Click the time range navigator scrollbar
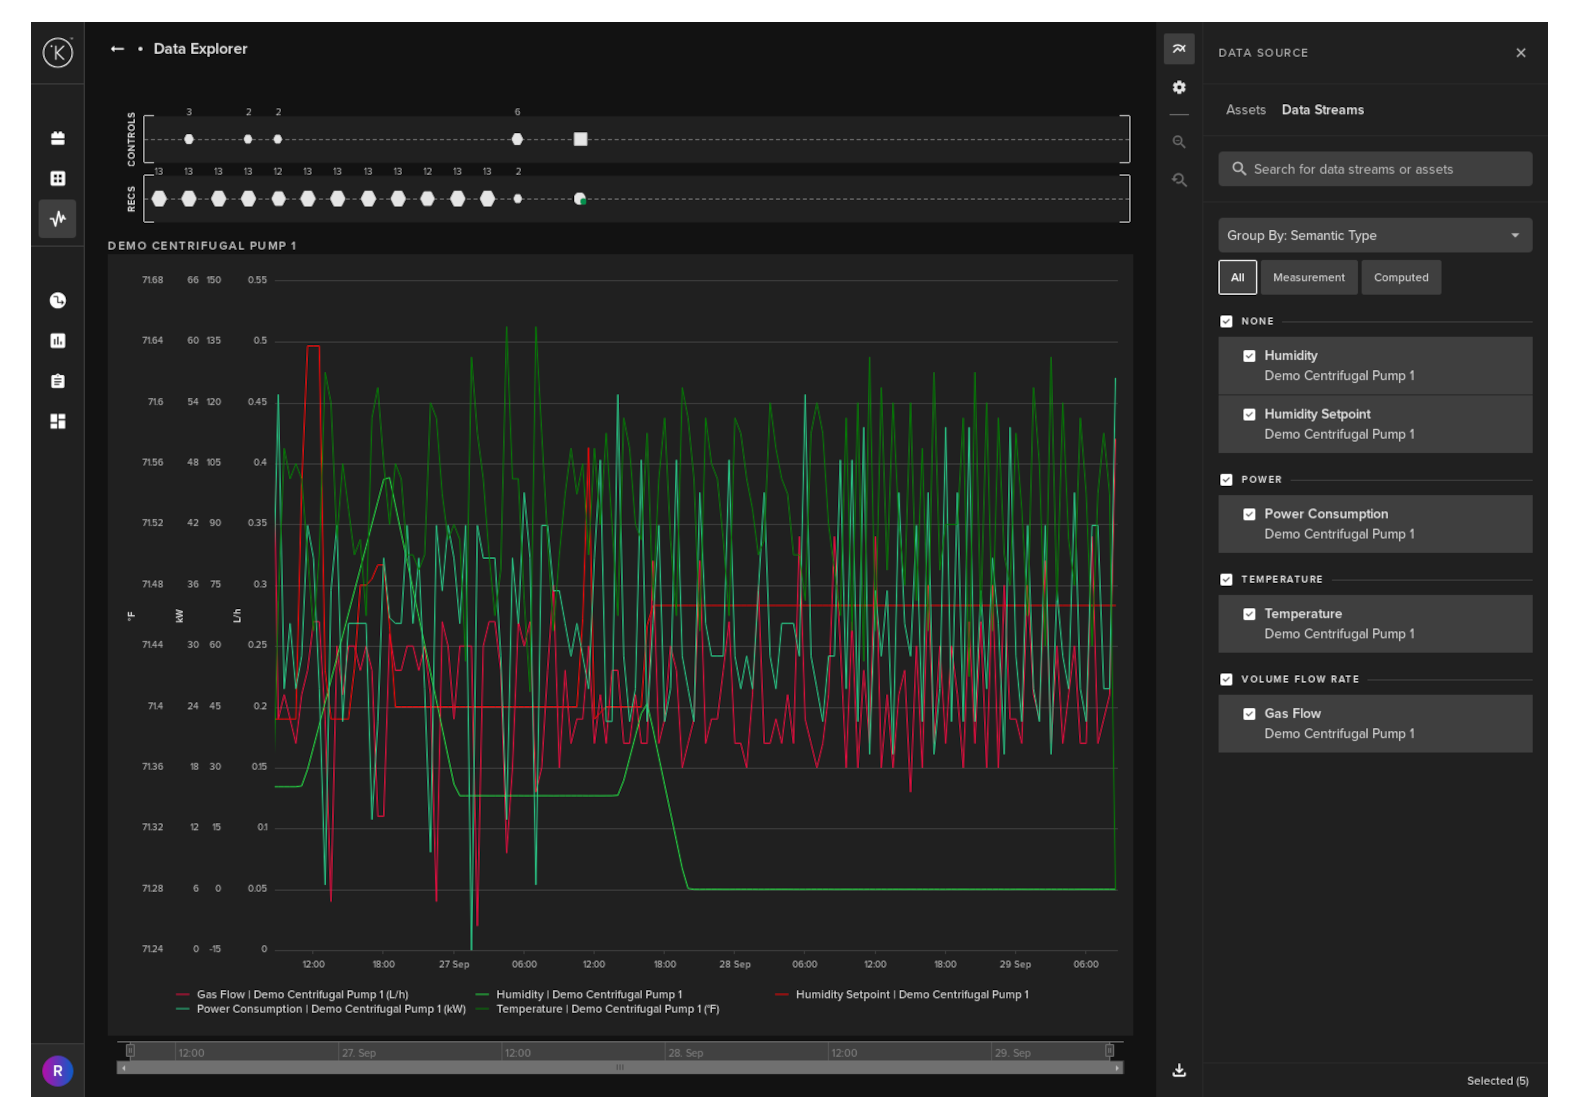This screenshot has height=1120, width=1580. 620,1068
